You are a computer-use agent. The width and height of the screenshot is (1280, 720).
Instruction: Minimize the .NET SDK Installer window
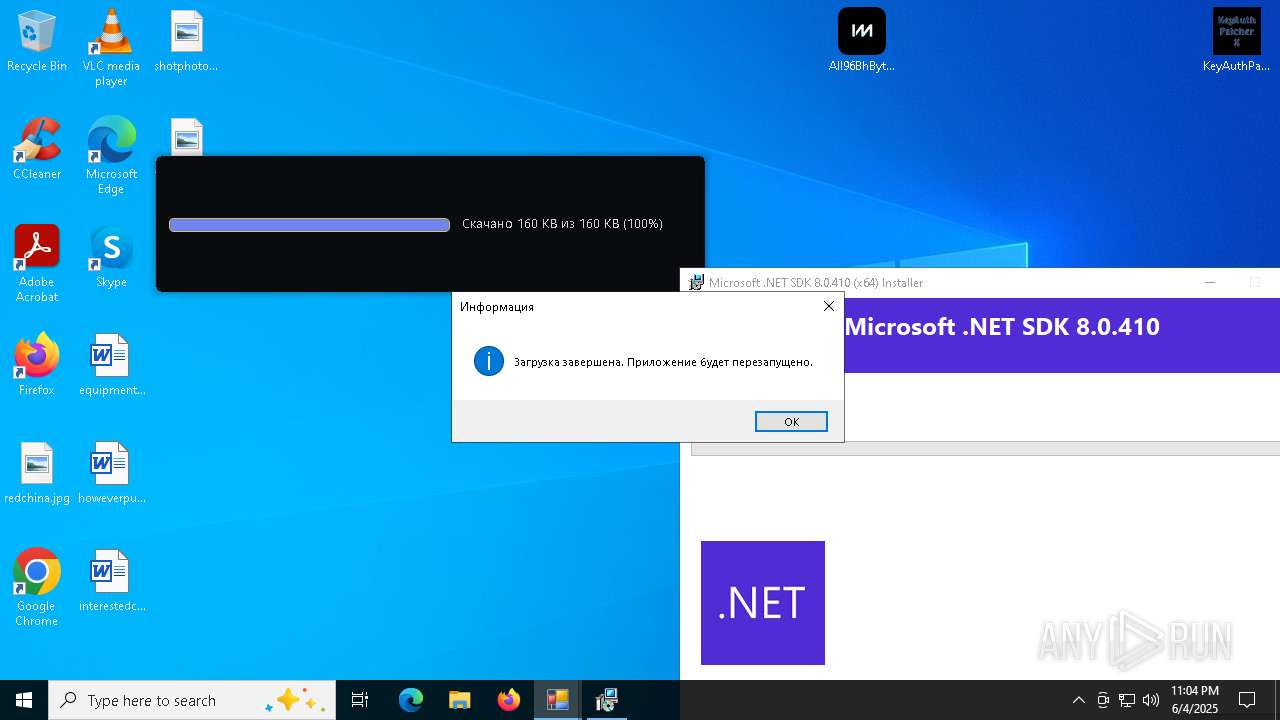1210,283
